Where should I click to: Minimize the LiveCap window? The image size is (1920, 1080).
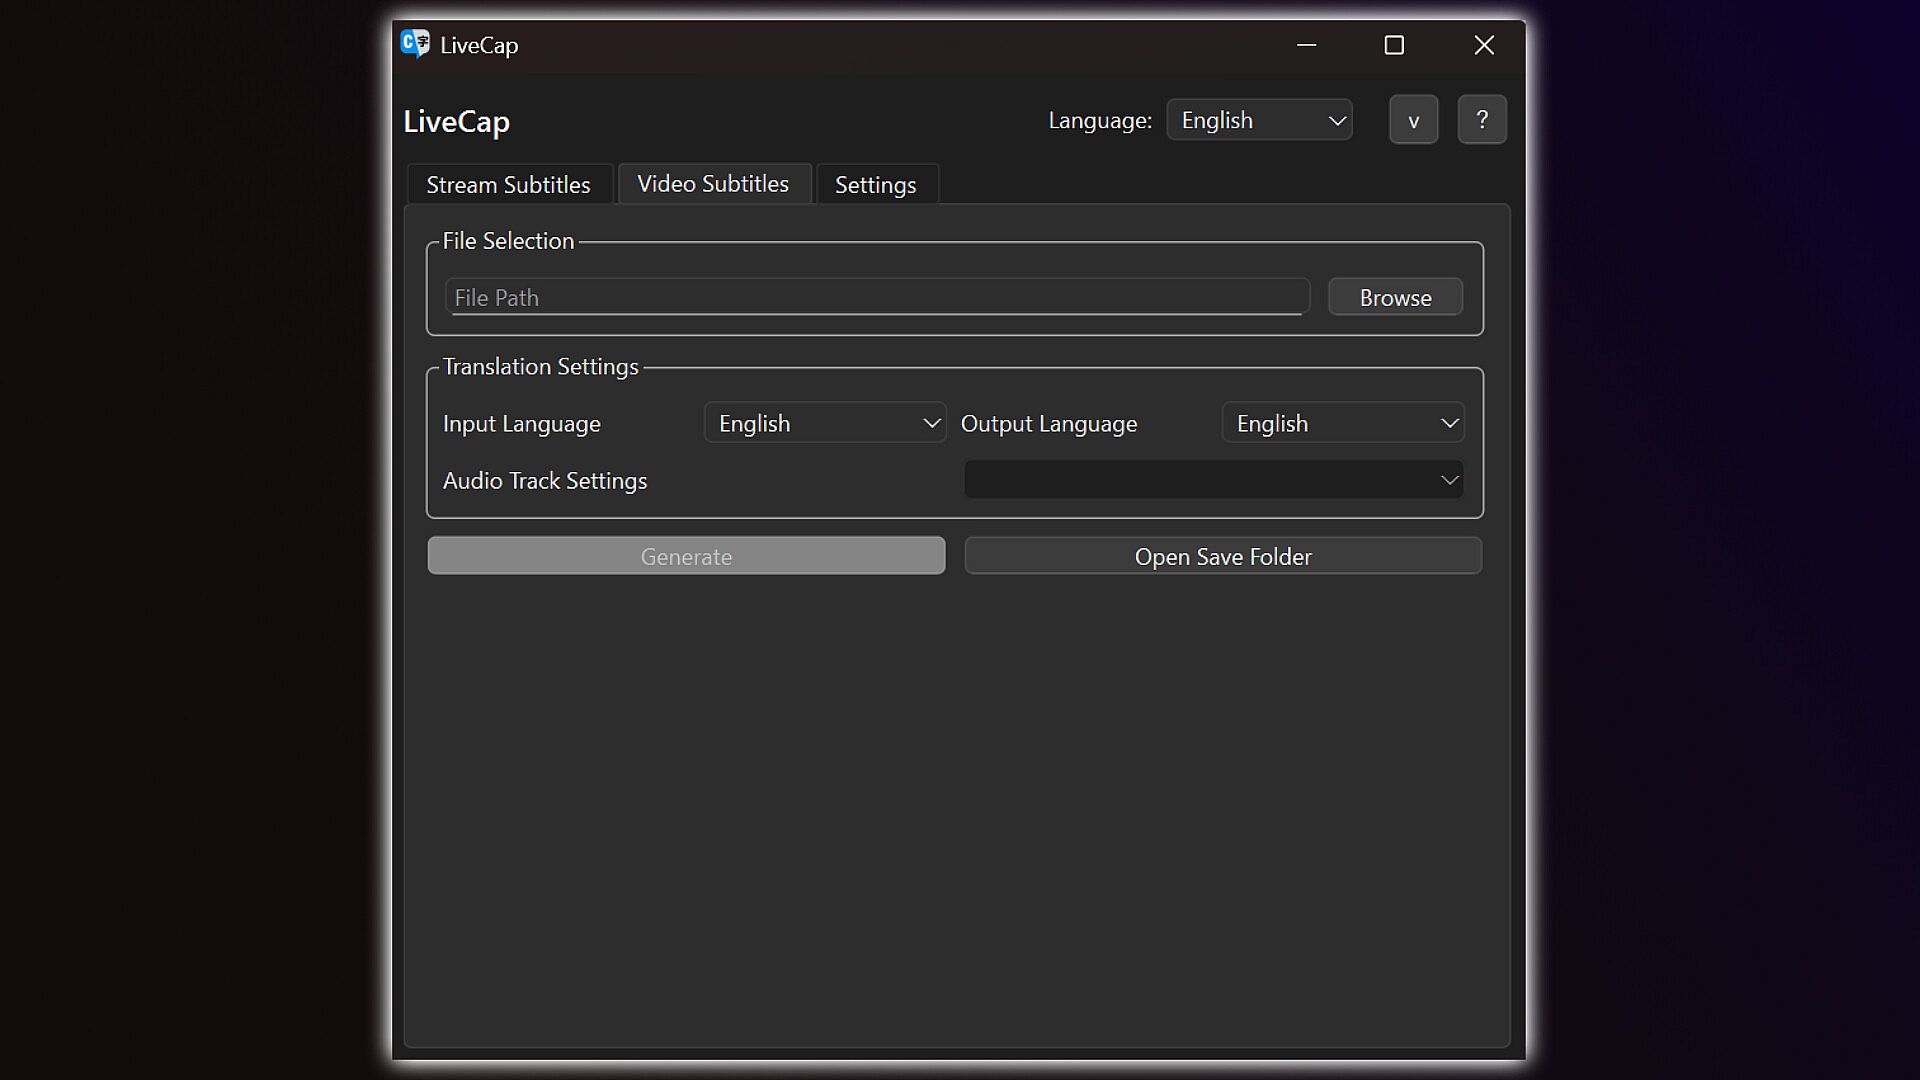pos(1306,45)
